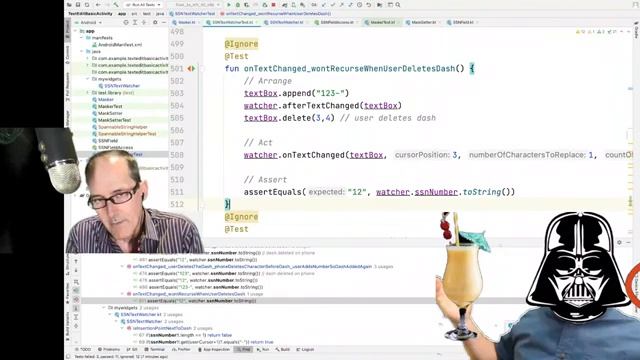This screenshot has width=640, height=360.
Task: Collapse the mywidgets package in project tree
Action: [x=87, y=79]
